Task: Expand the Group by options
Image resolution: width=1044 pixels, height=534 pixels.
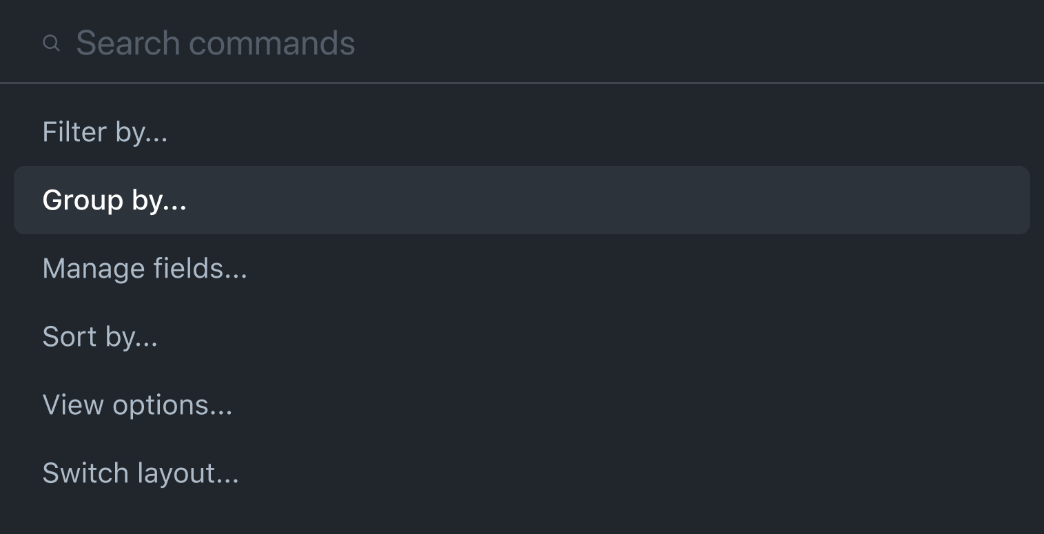Action: point(115,200)
